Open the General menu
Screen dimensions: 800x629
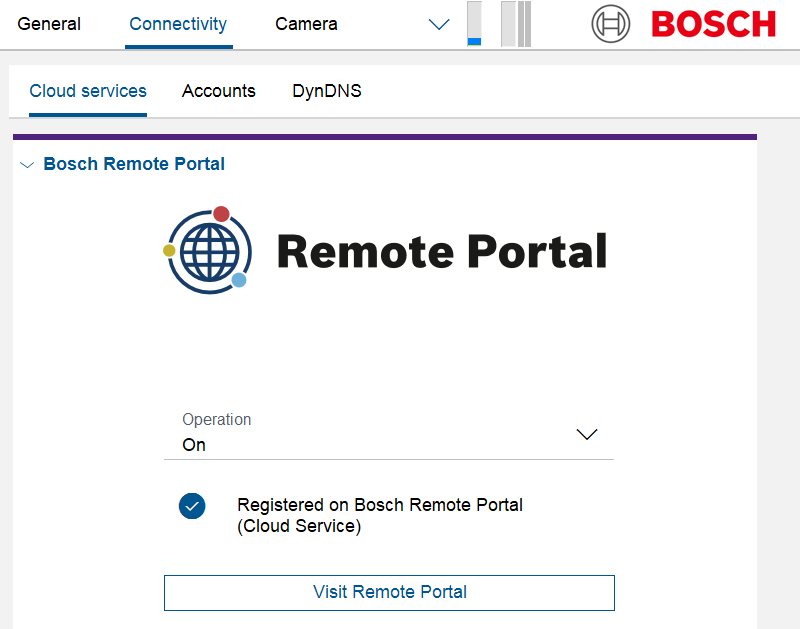pyautogui.click(x=49, y=24)
